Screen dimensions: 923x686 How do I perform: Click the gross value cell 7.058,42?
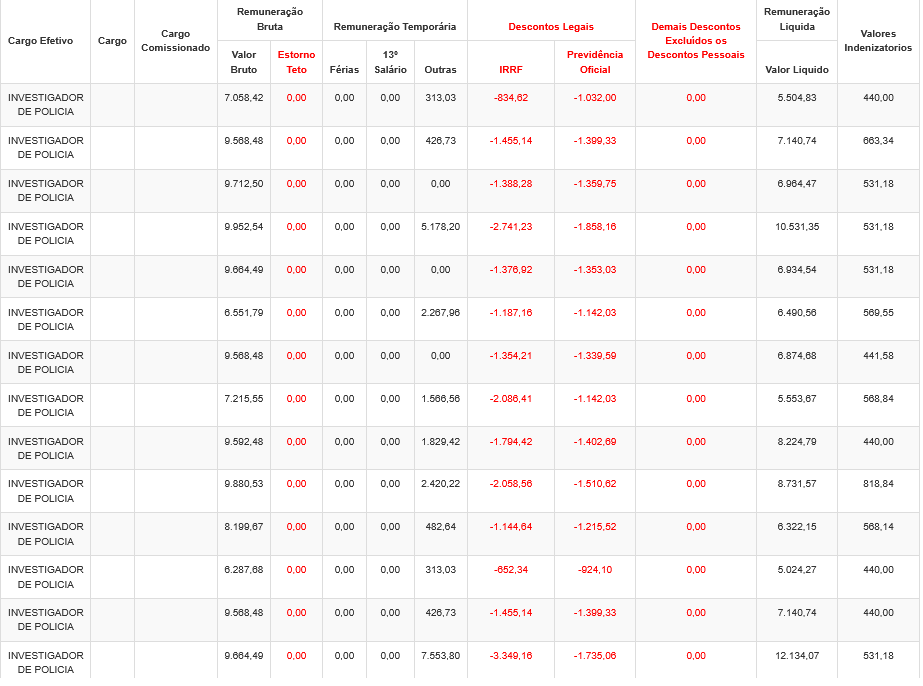click(x=244, y=98)
